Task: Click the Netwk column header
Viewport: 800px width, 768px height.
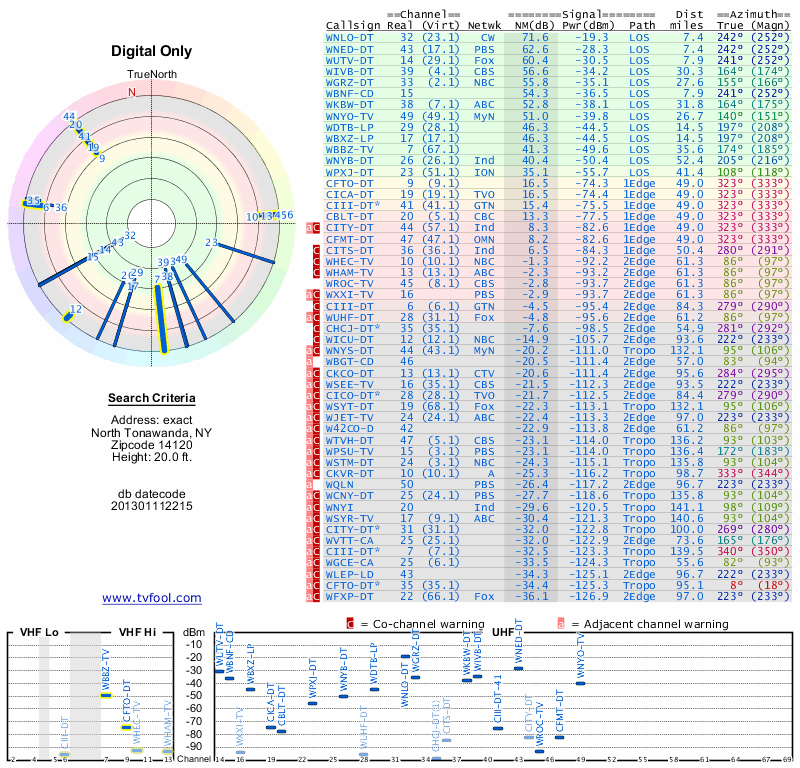Action: click(x=484, y=26)
